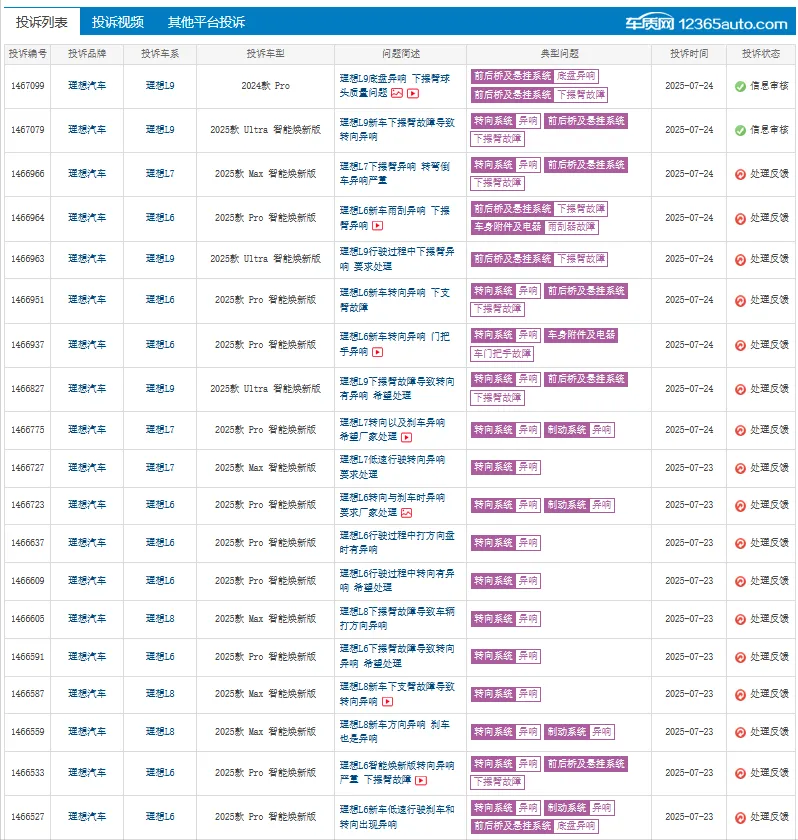The width and height of the screenshot is (798, 840).
Task: Click red 处理反馈 status icon for 1466951
Action: point(740,301)
